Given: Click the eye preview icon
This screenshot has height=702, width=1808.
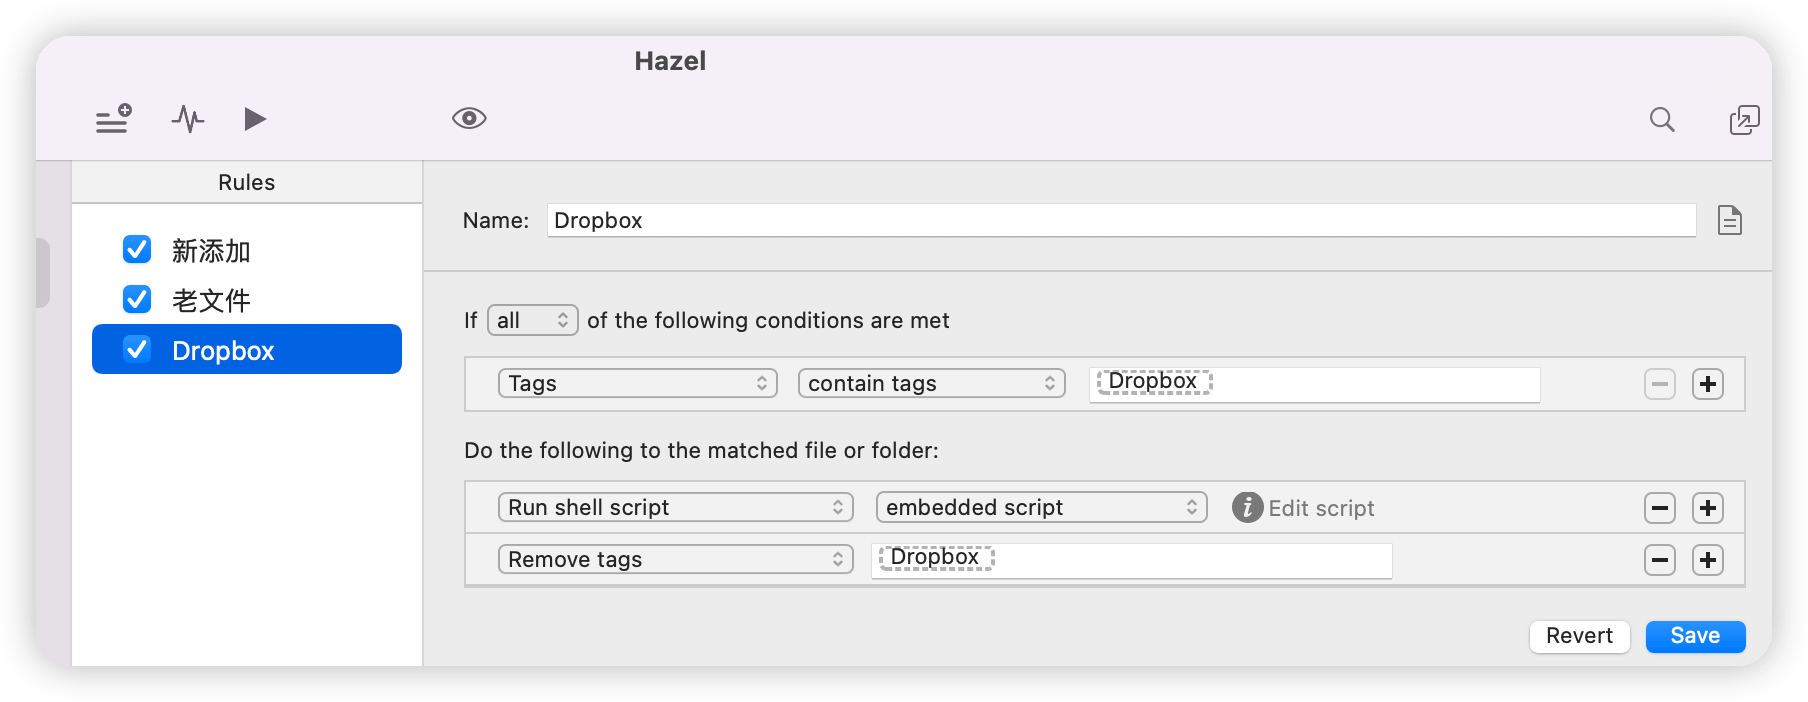Looking at the screenshot, I should (x=469, y=119).
